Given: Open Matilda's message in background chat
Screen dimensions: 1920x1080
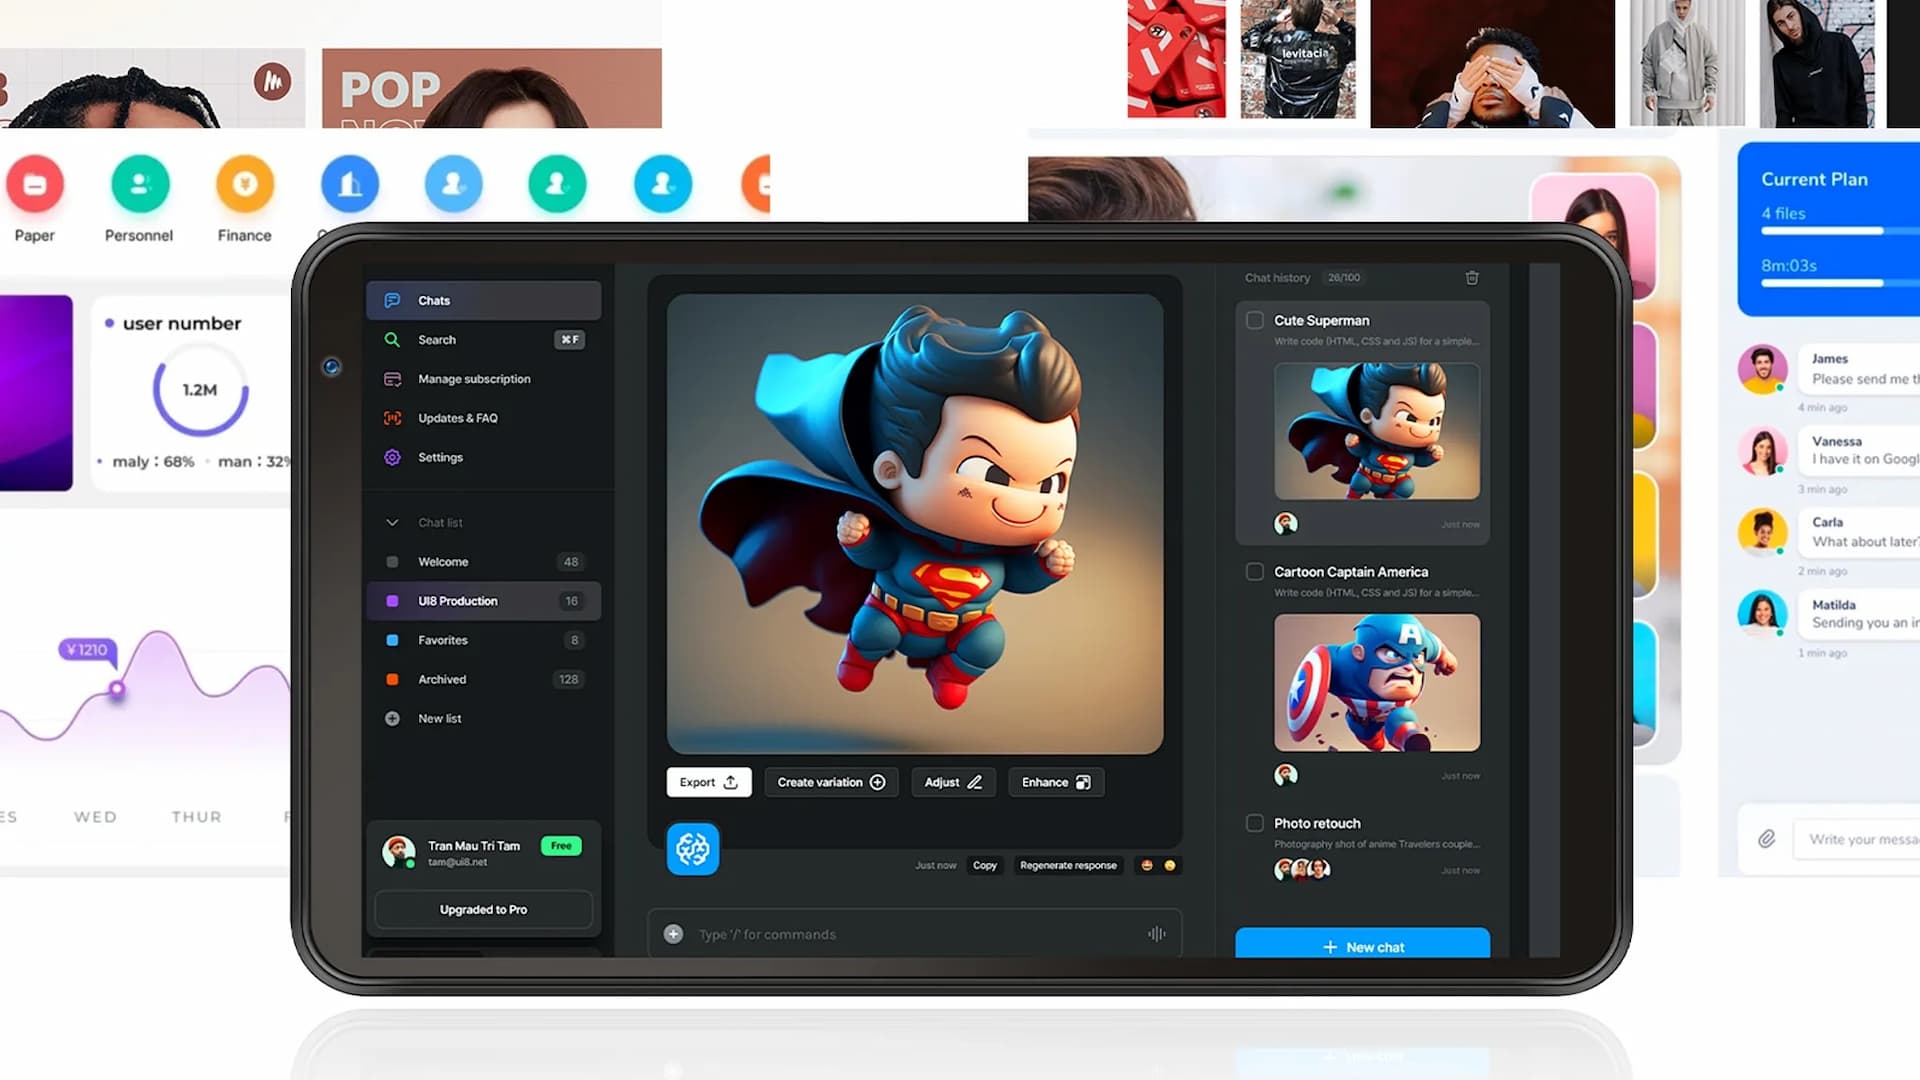Looking at the screenshot, I should (x=1860, y=614).
